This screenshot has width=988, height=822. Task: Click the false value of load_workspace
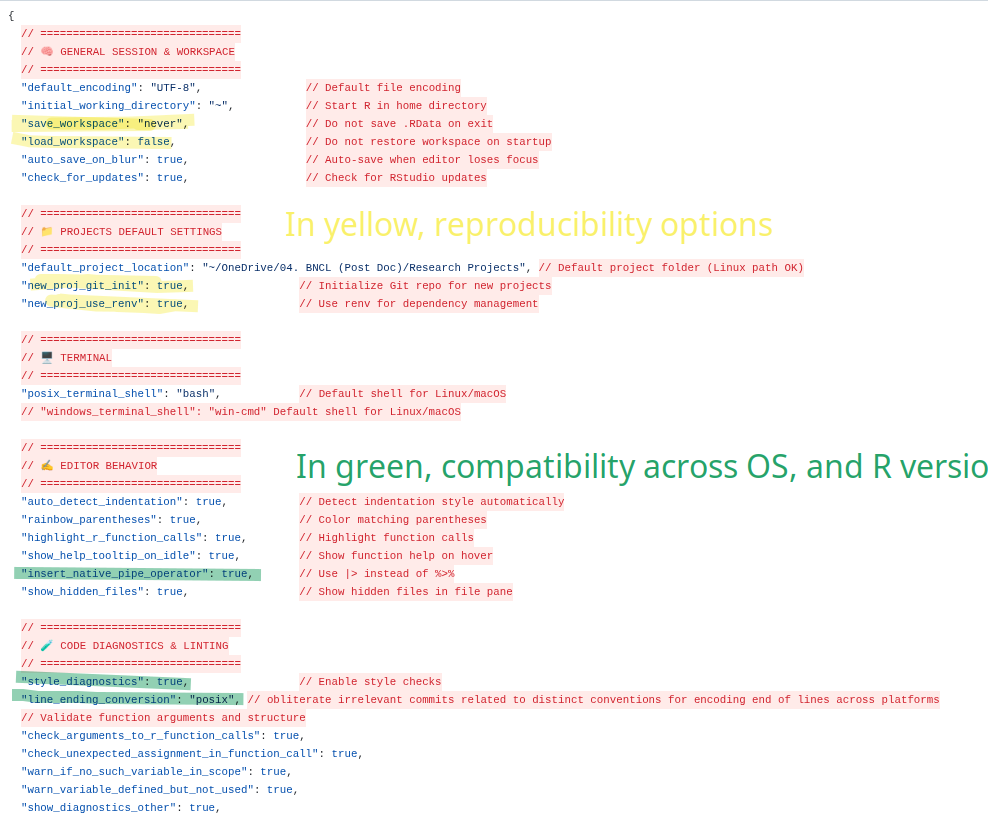[x=153, y=142]
